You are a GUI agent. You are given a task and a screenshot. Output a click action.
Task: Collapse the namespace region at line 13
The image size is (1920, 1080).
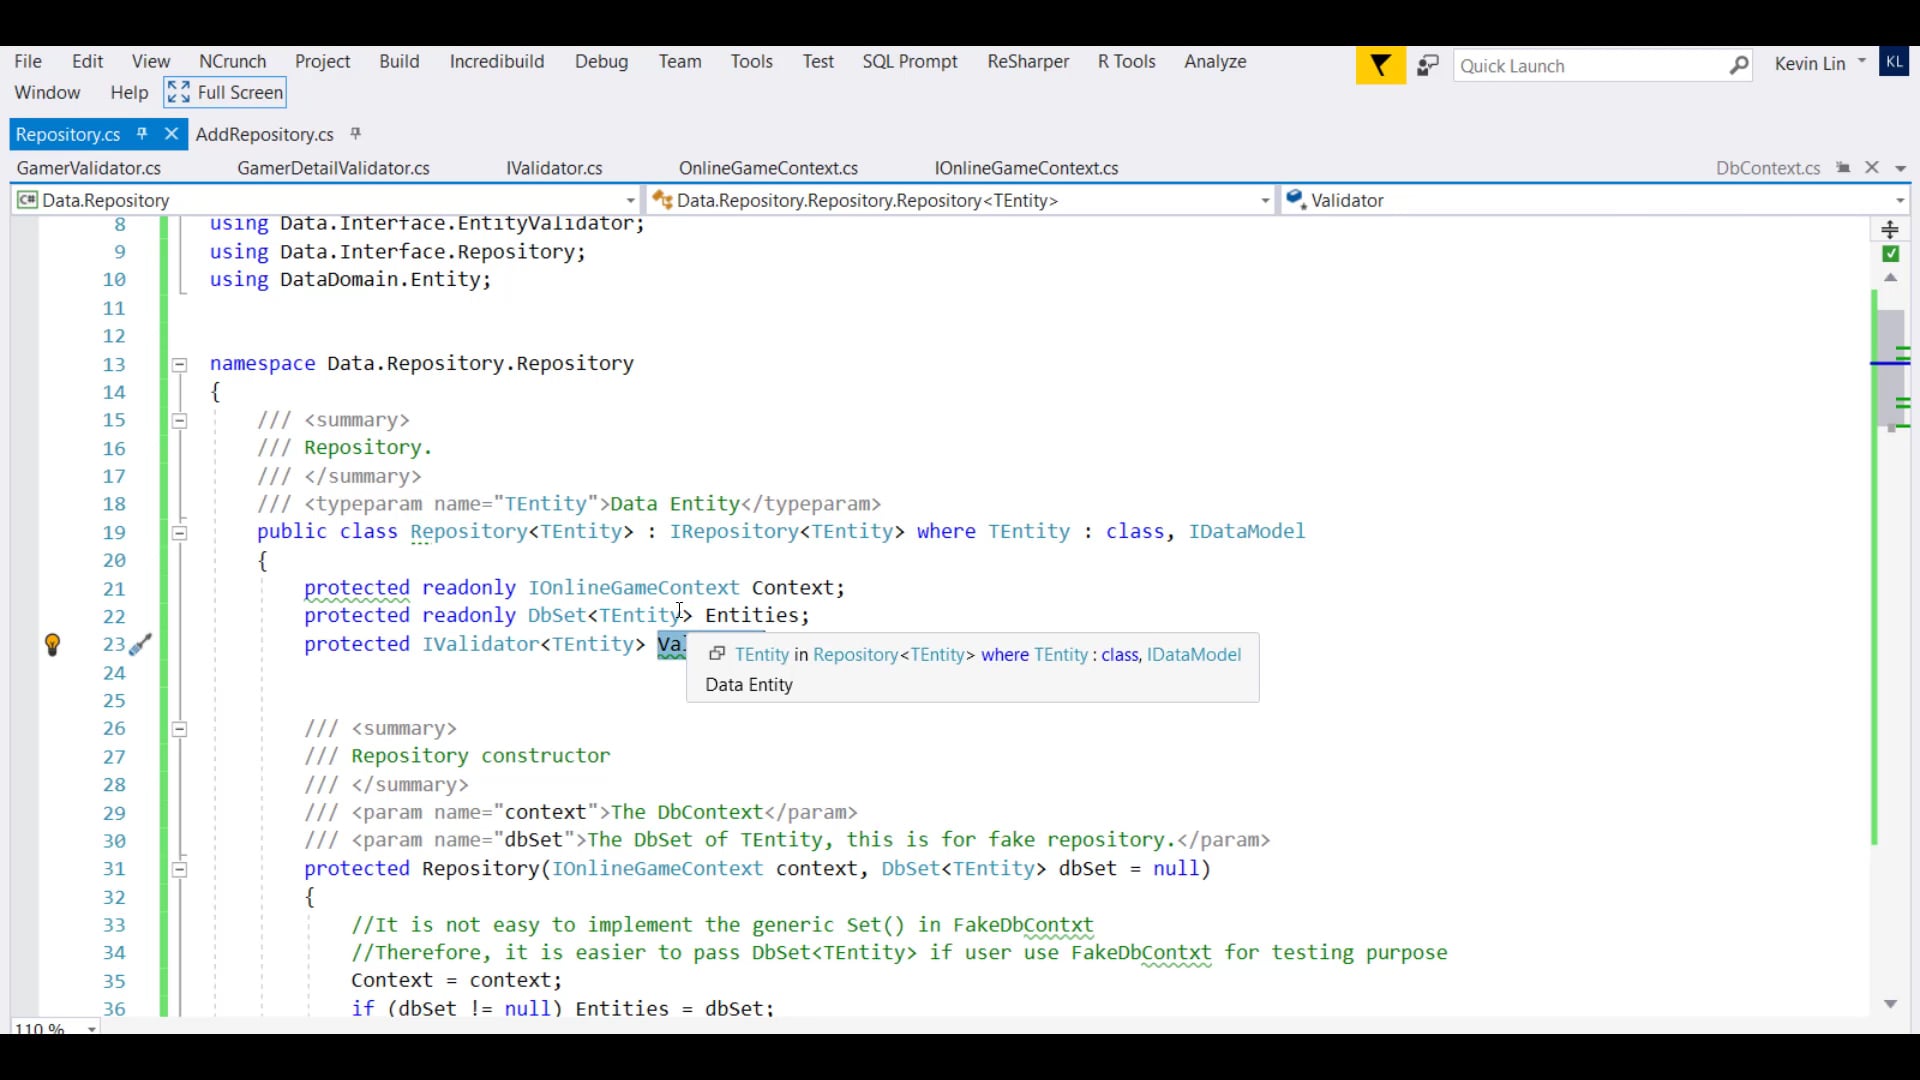coord(179,365)
